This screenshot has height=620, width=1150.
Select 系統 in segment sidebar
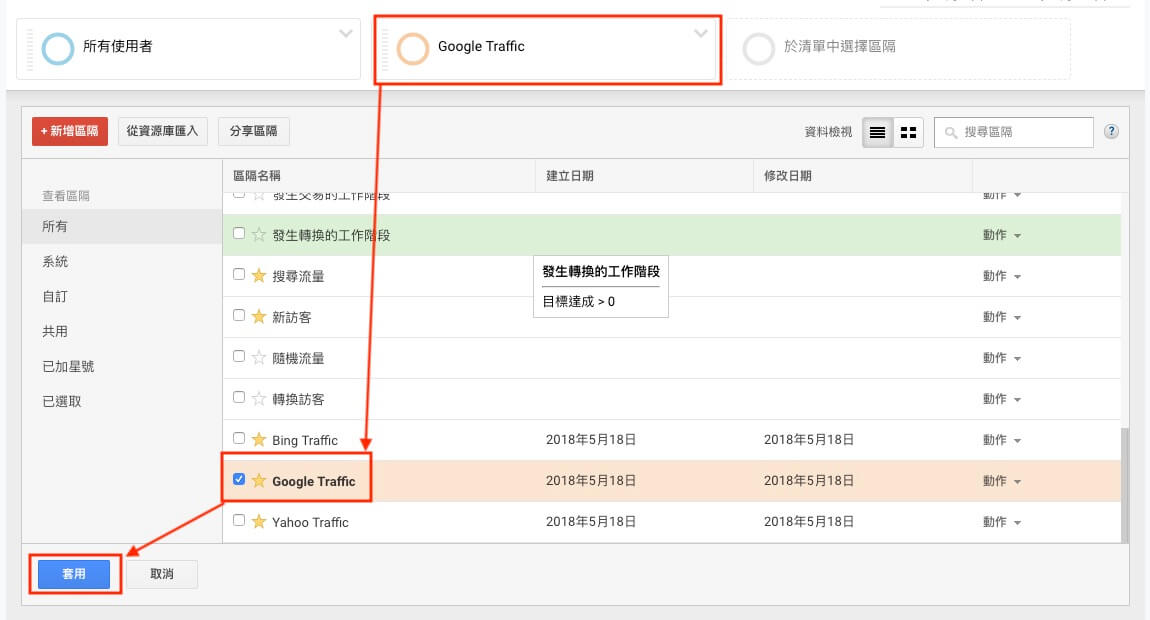(122, 261)
